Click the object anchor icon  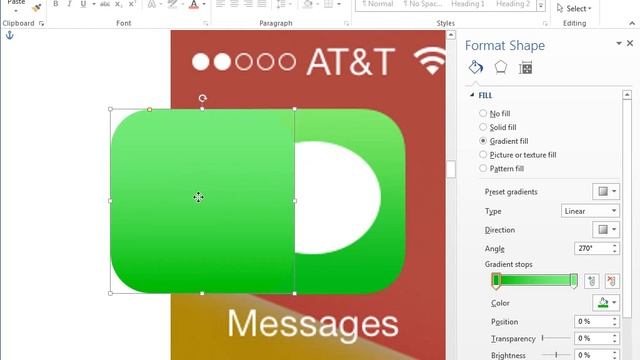[10, 36]
